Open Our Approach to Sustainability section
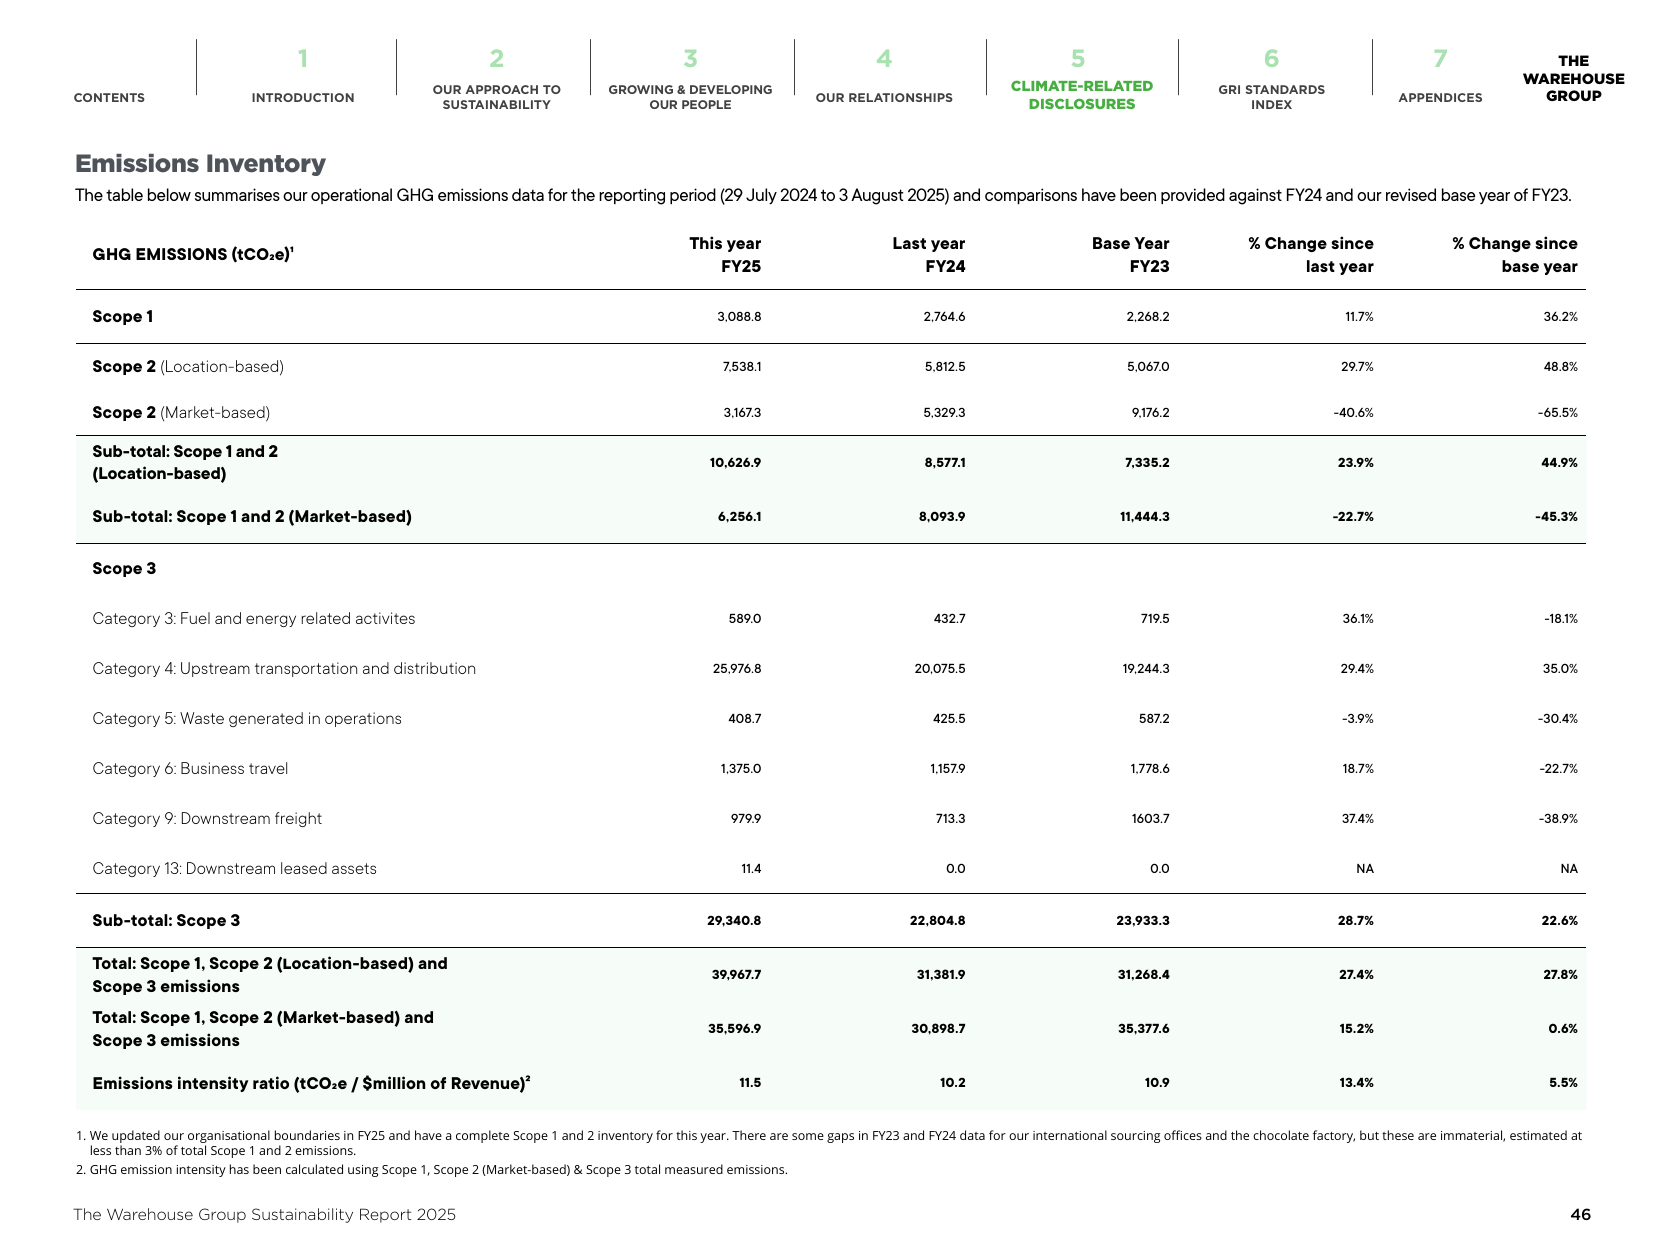Viewport: 1667px width, 1250px height. click(x=496, y=97)
